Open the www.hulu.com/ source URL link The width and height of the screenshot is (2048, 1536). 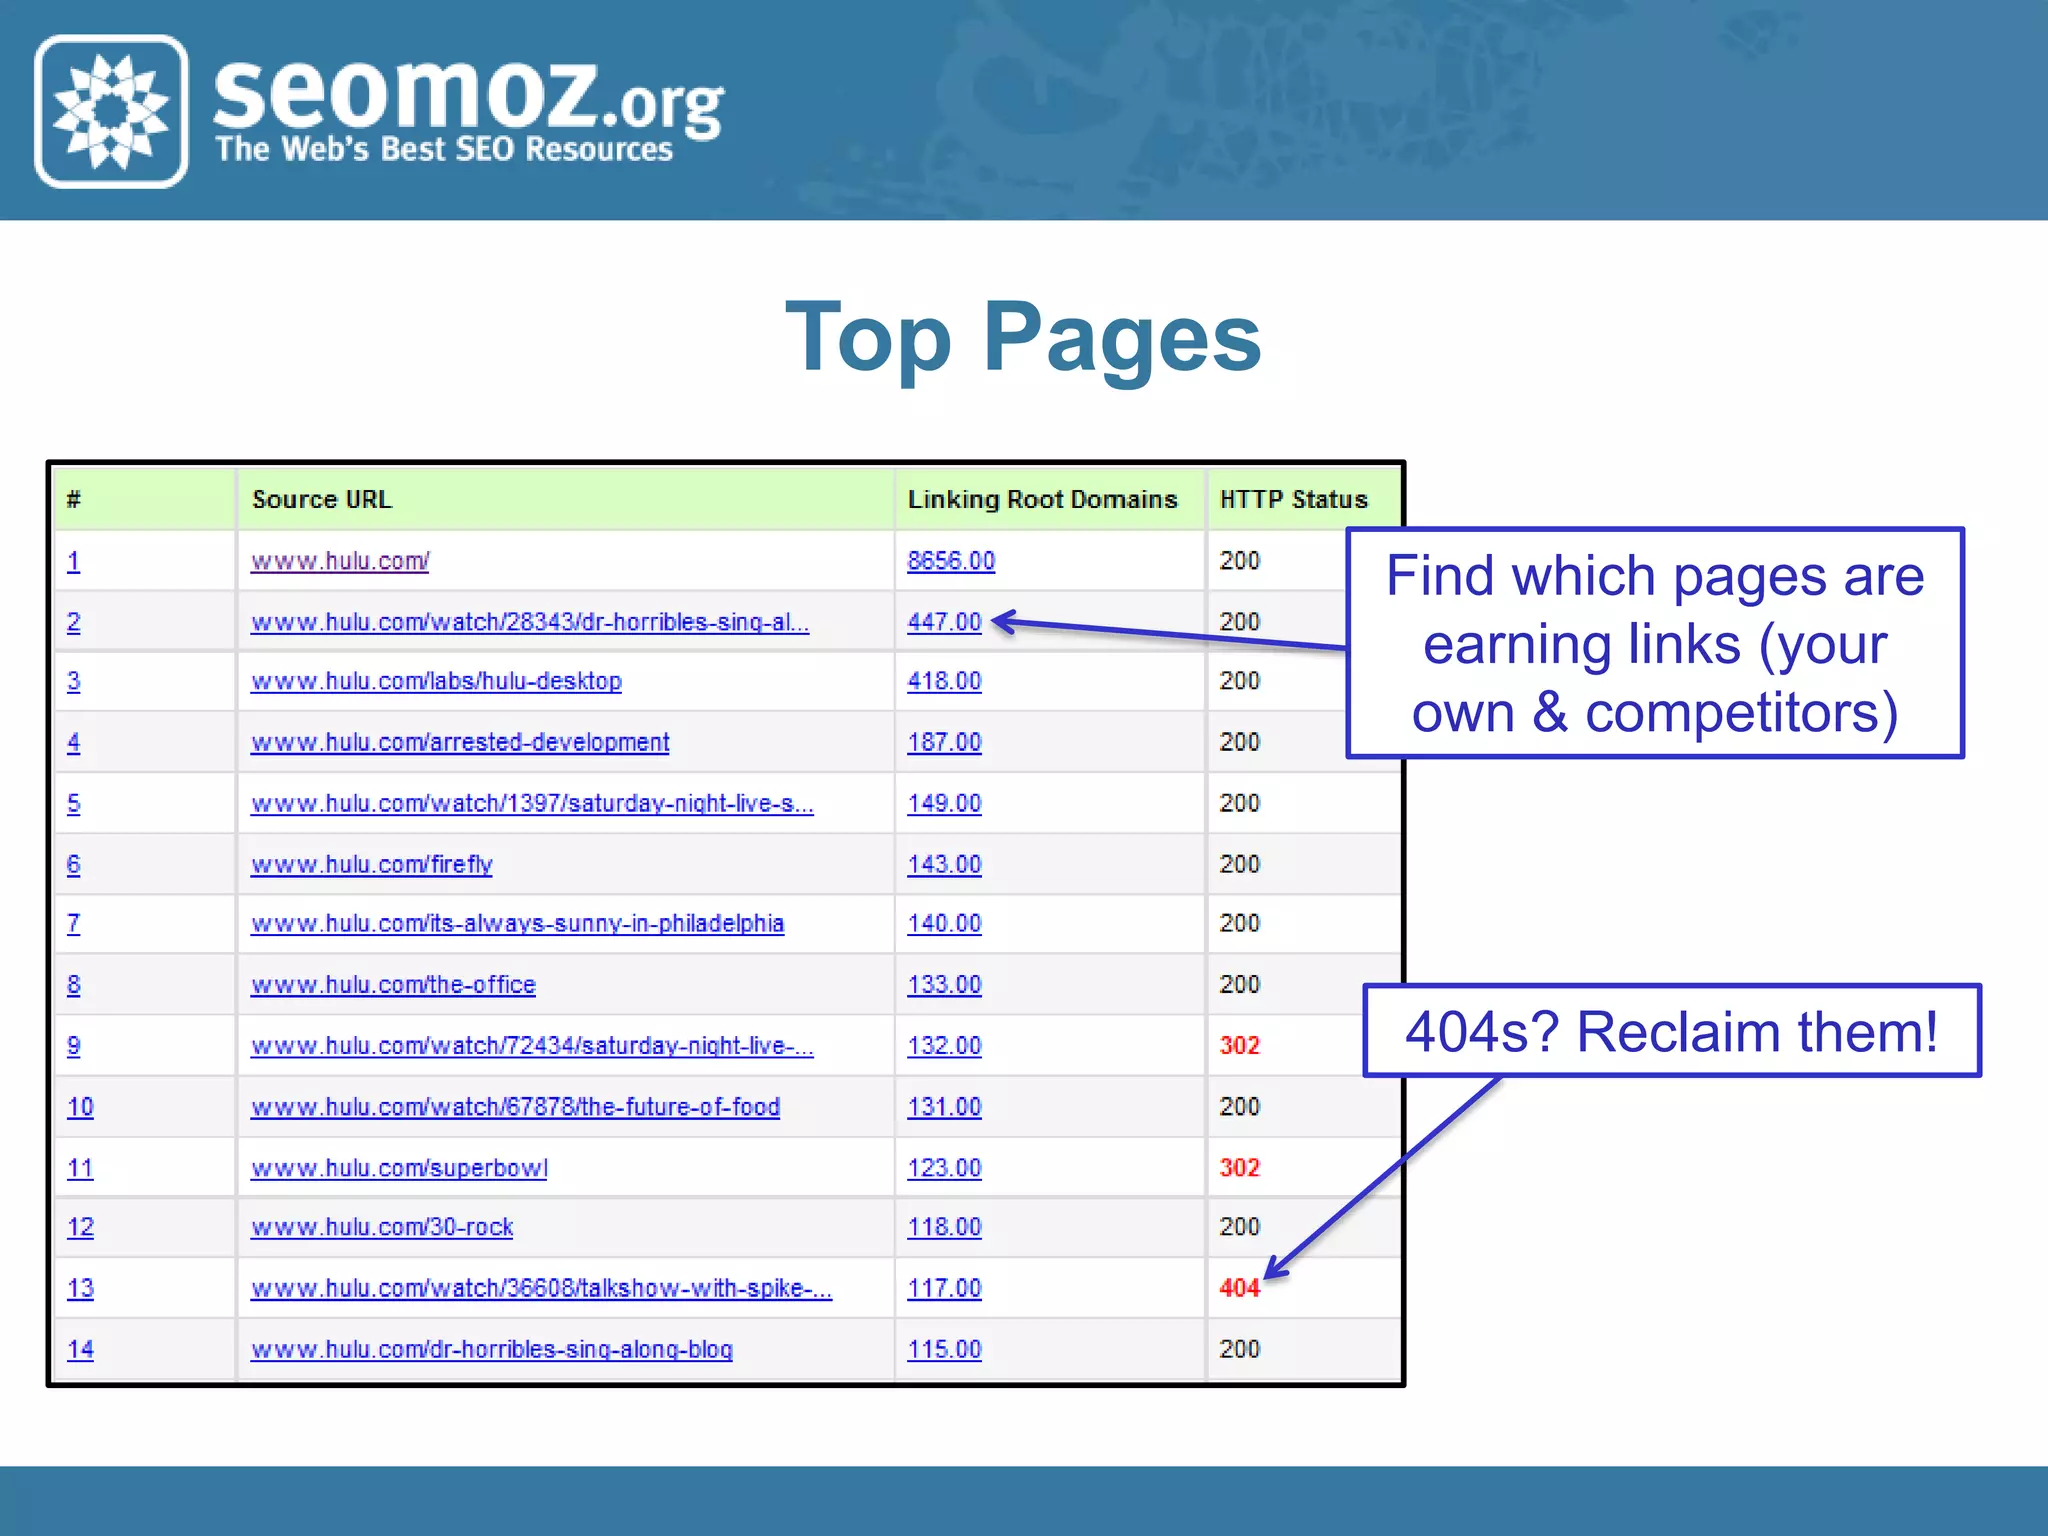pos(340,561)
